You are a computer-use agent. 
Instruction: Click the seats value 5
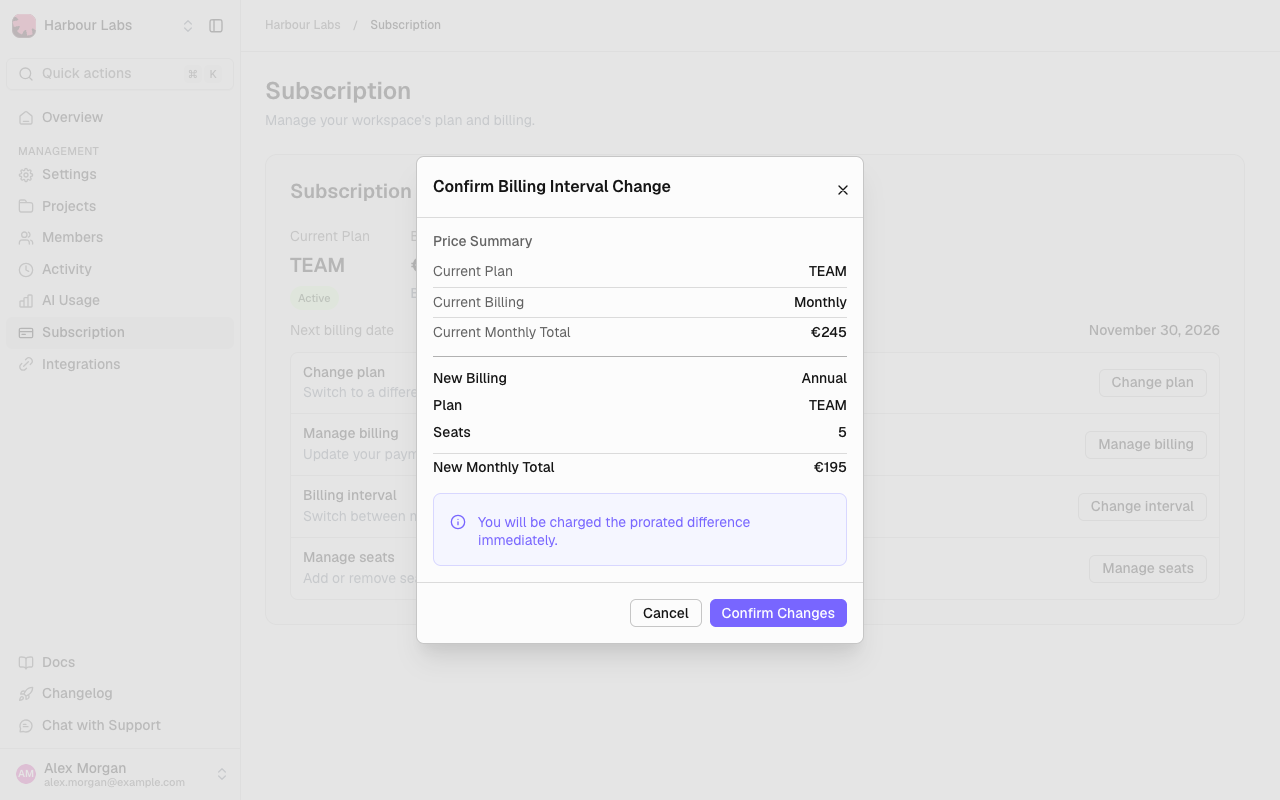pyautogui.click(x=842, y=432)
